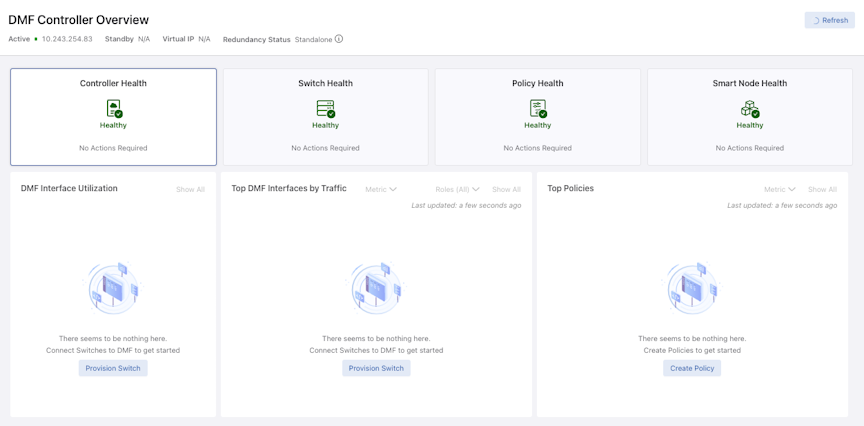The width and height of the screenshot is (864, 426).
Task: Click the empty-state illustration in Top Policies
Action: pos(692,289)
